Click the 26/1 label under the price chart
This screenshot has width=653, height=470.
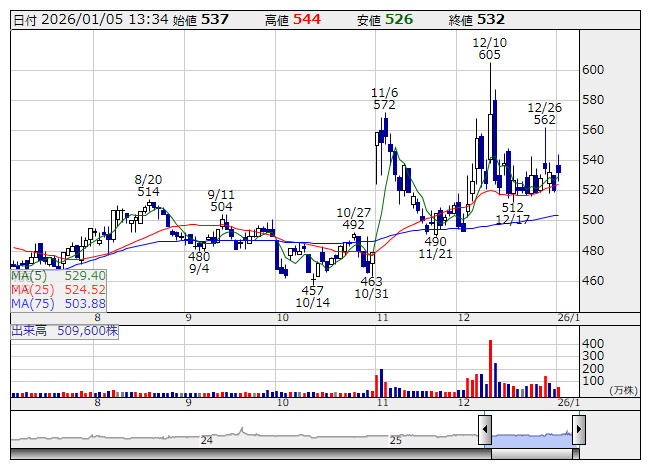(x=568, y=318)
